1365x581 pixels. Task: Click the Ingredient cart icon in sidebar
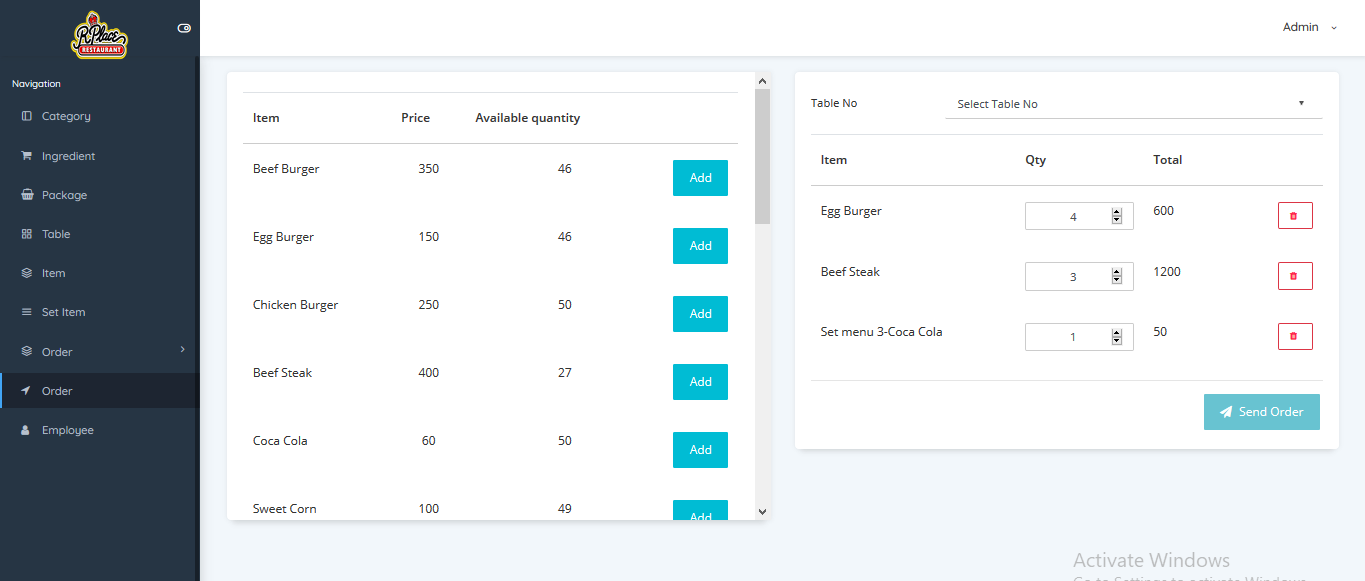pos(27,156)
